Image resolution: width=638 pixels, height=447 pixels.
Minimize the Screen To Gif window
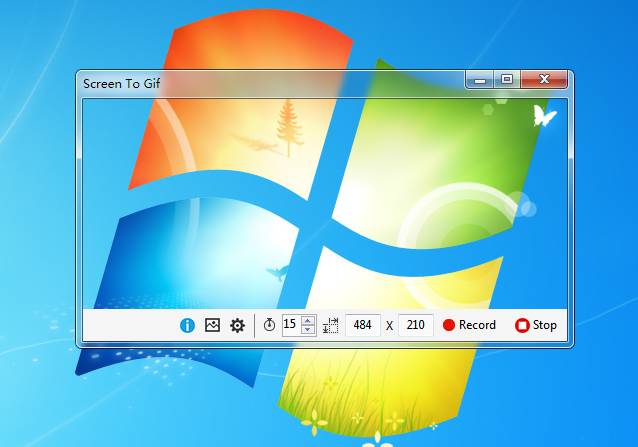tap(480, 80)
